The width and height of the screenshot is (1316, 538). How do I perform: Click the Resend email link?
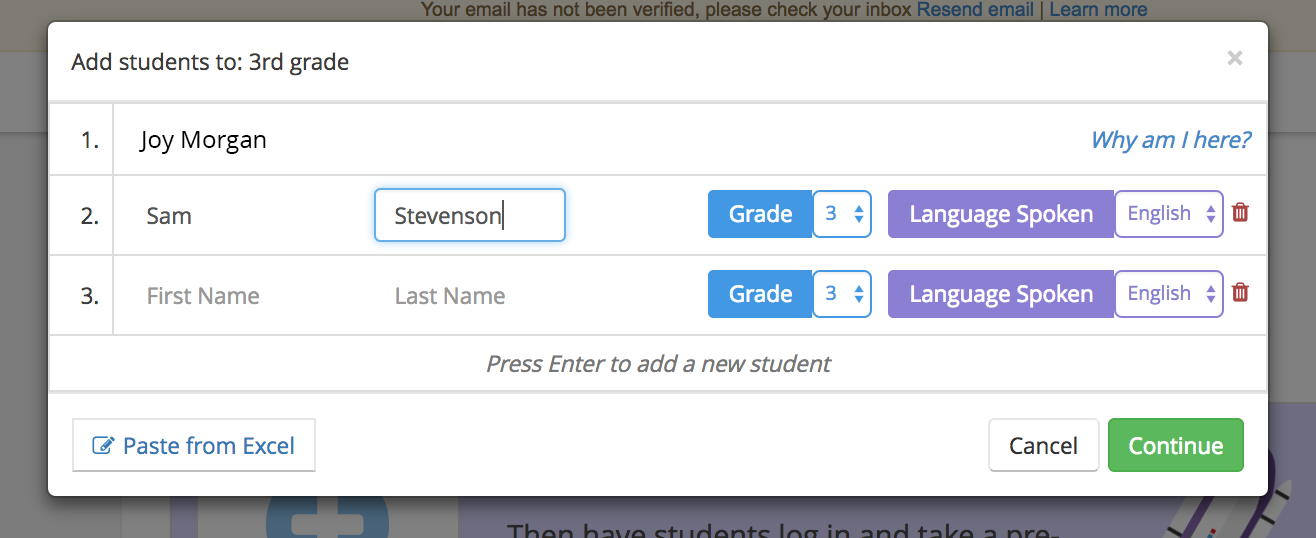pyautogui.click(x=975, y=10)
